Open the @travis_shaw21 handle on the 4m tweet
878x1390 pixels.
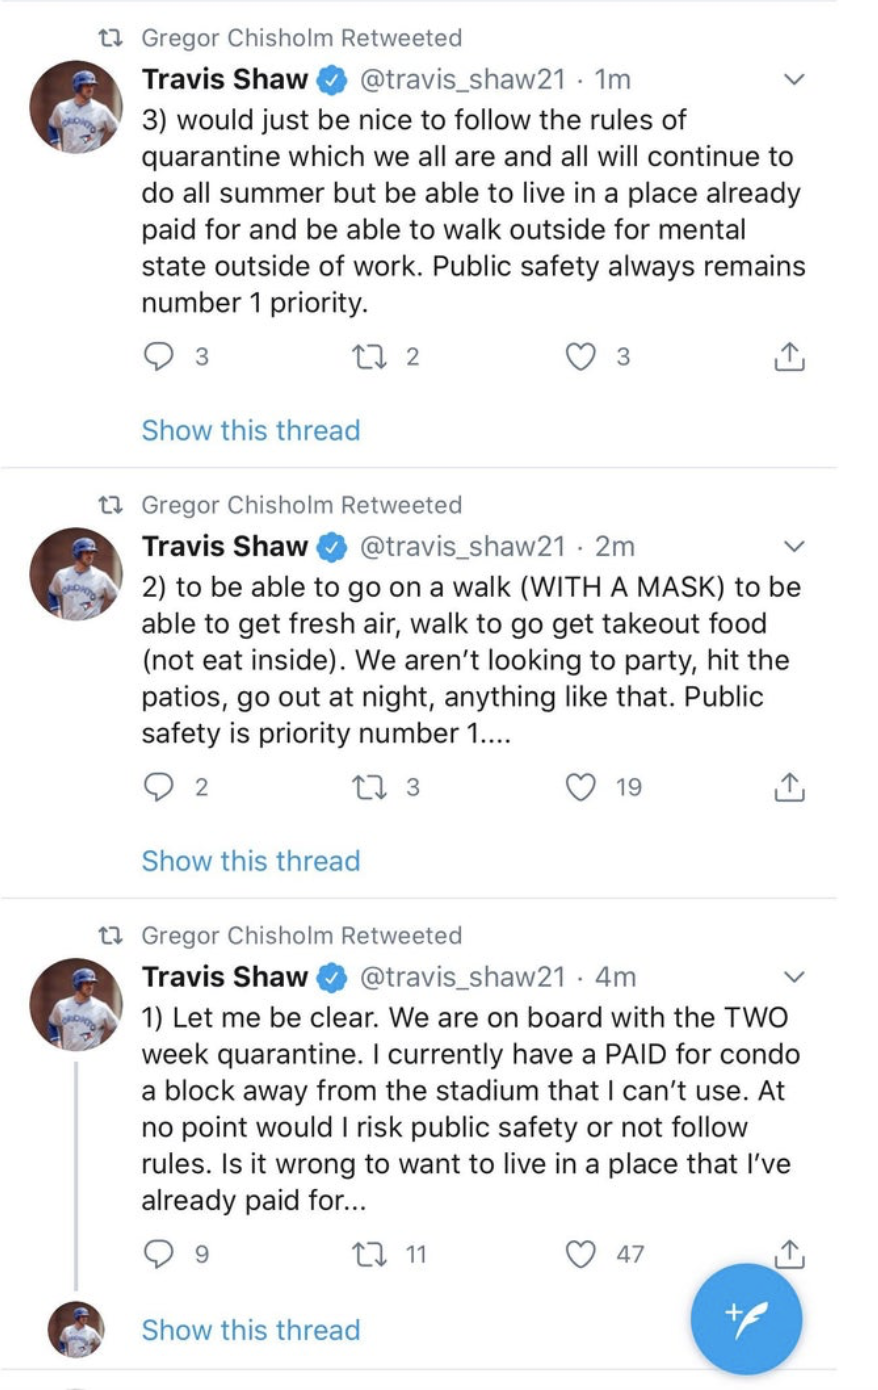pyautogui.click(x=462, y=977)
